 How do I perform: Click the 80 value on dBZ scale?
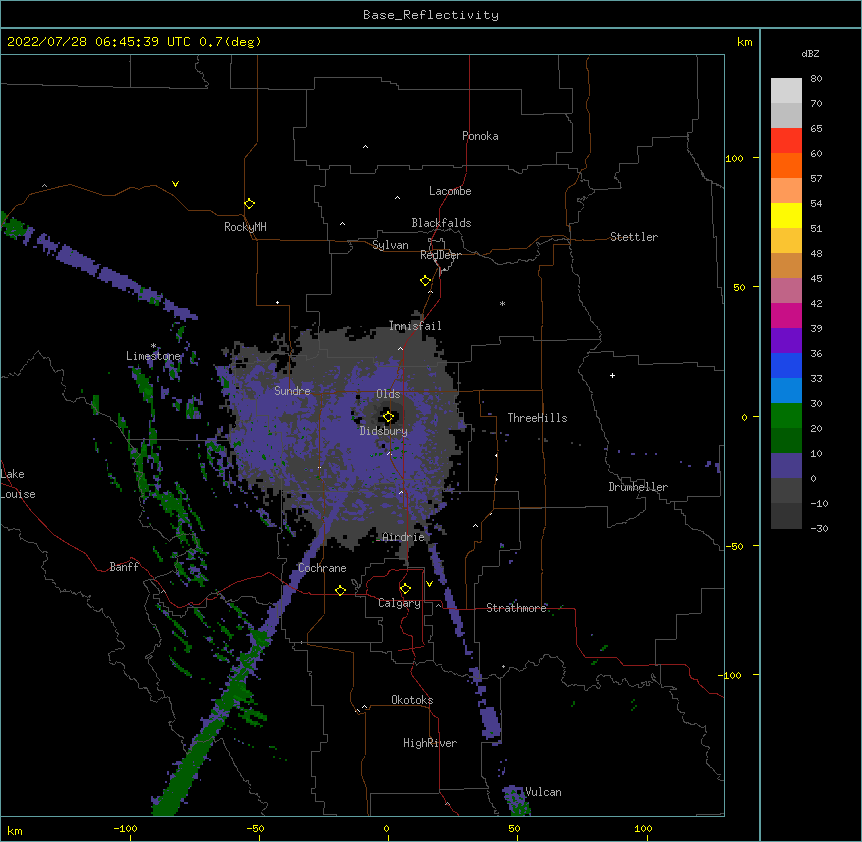pyautogui.click(x=816, y=79)
